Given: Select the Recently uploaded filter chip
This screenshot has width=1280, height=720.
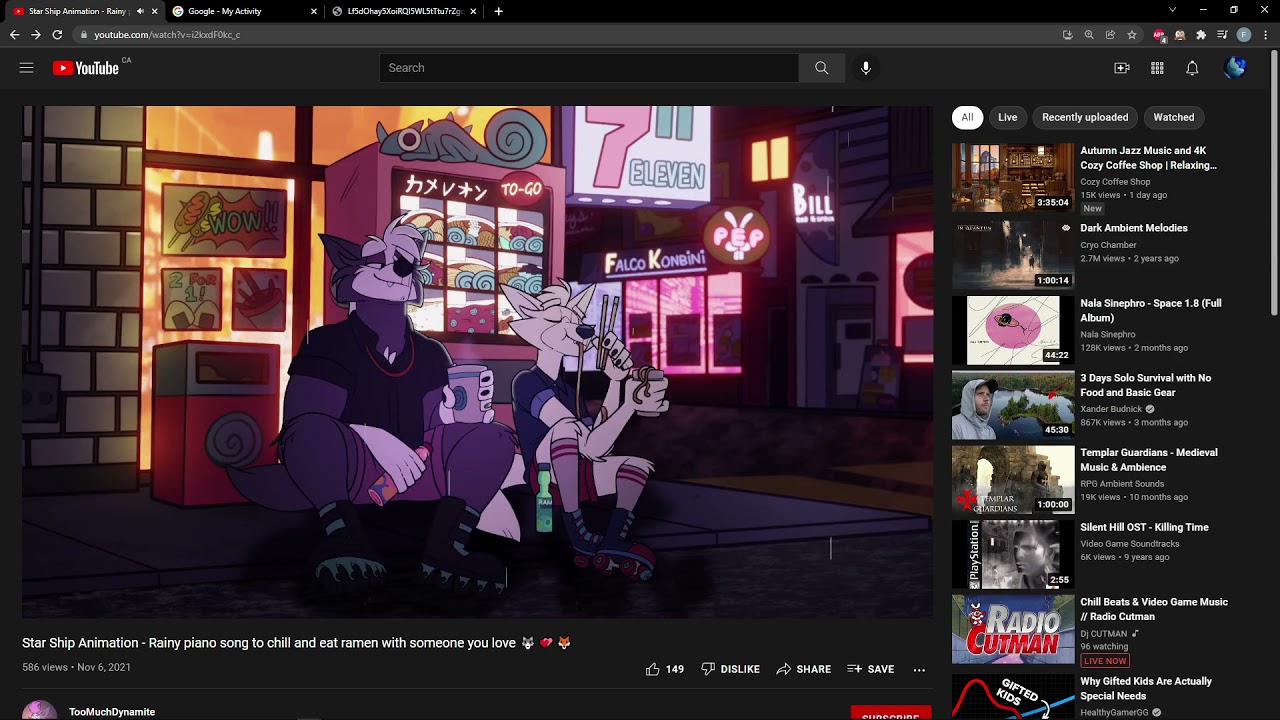Looking at the screenshot, I should pos(1085,117).
